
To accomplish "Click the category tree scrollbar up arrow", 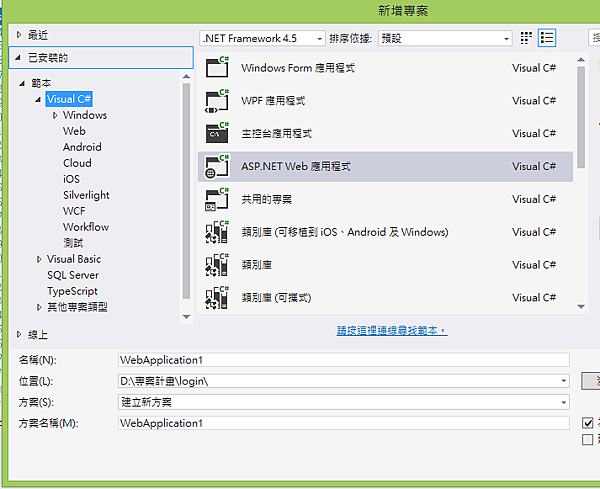I will click(186, 77).
